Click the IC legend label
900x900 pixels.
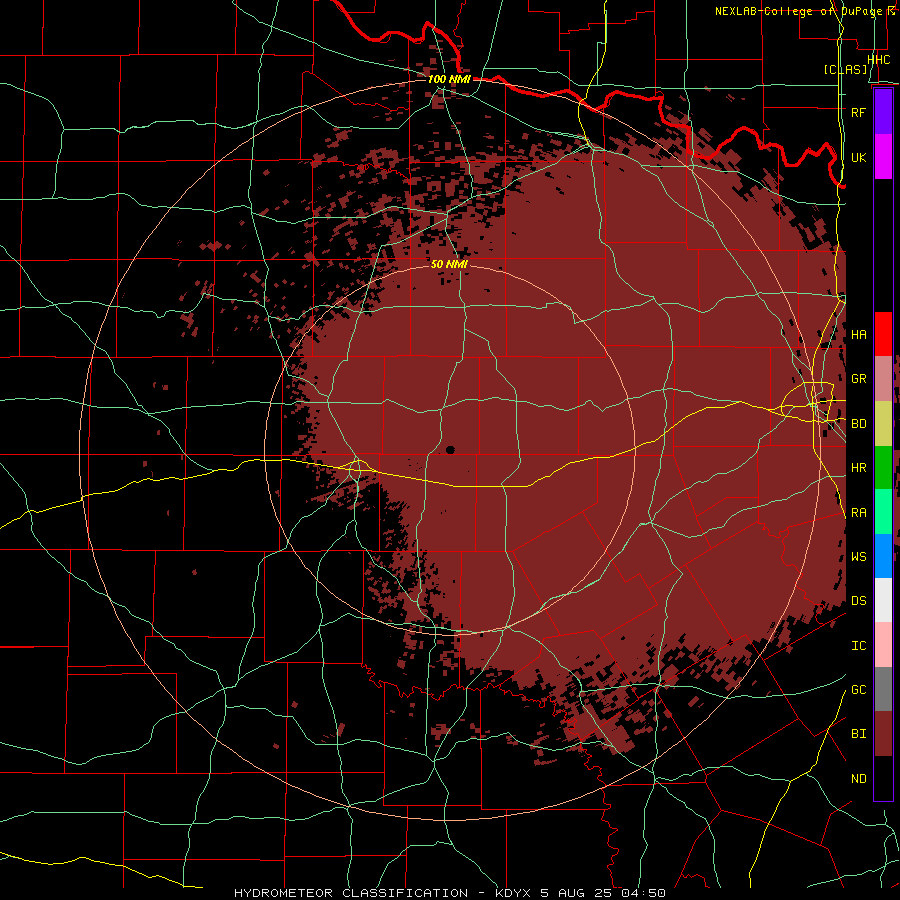click(x=858, y=645)
